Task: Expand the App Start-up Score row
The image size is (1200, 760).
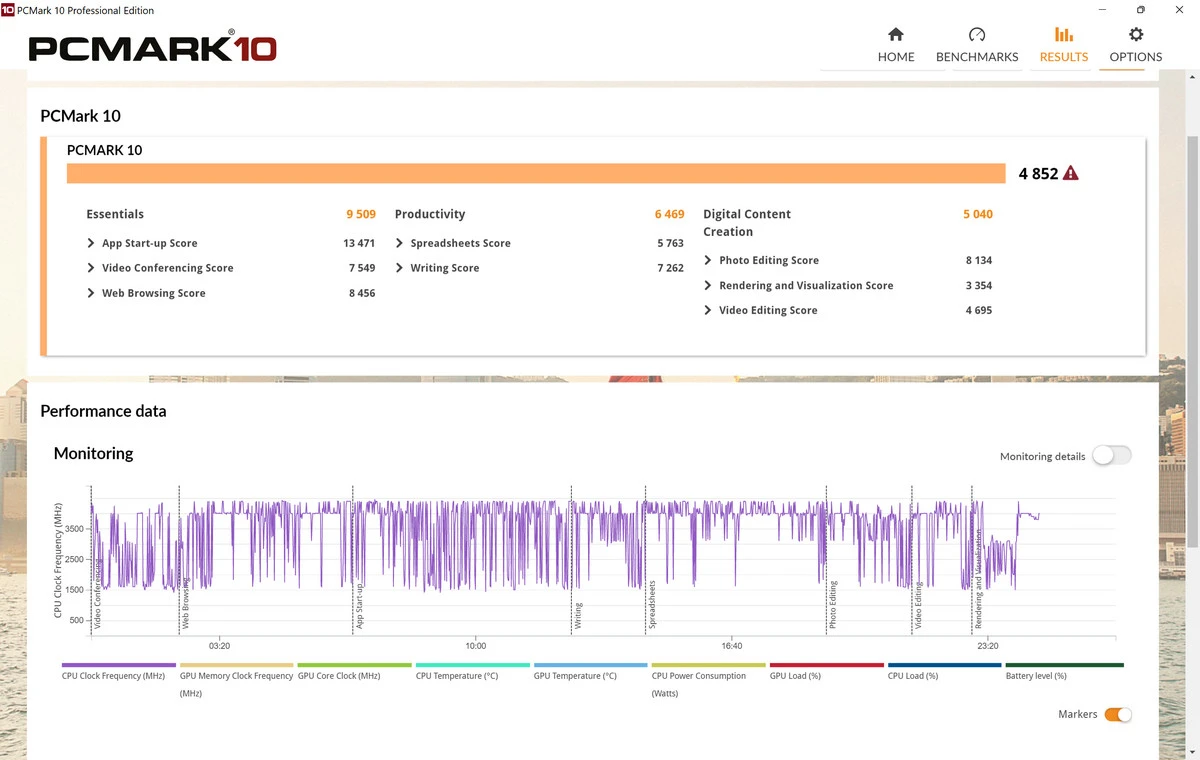Action: point(92,243)
